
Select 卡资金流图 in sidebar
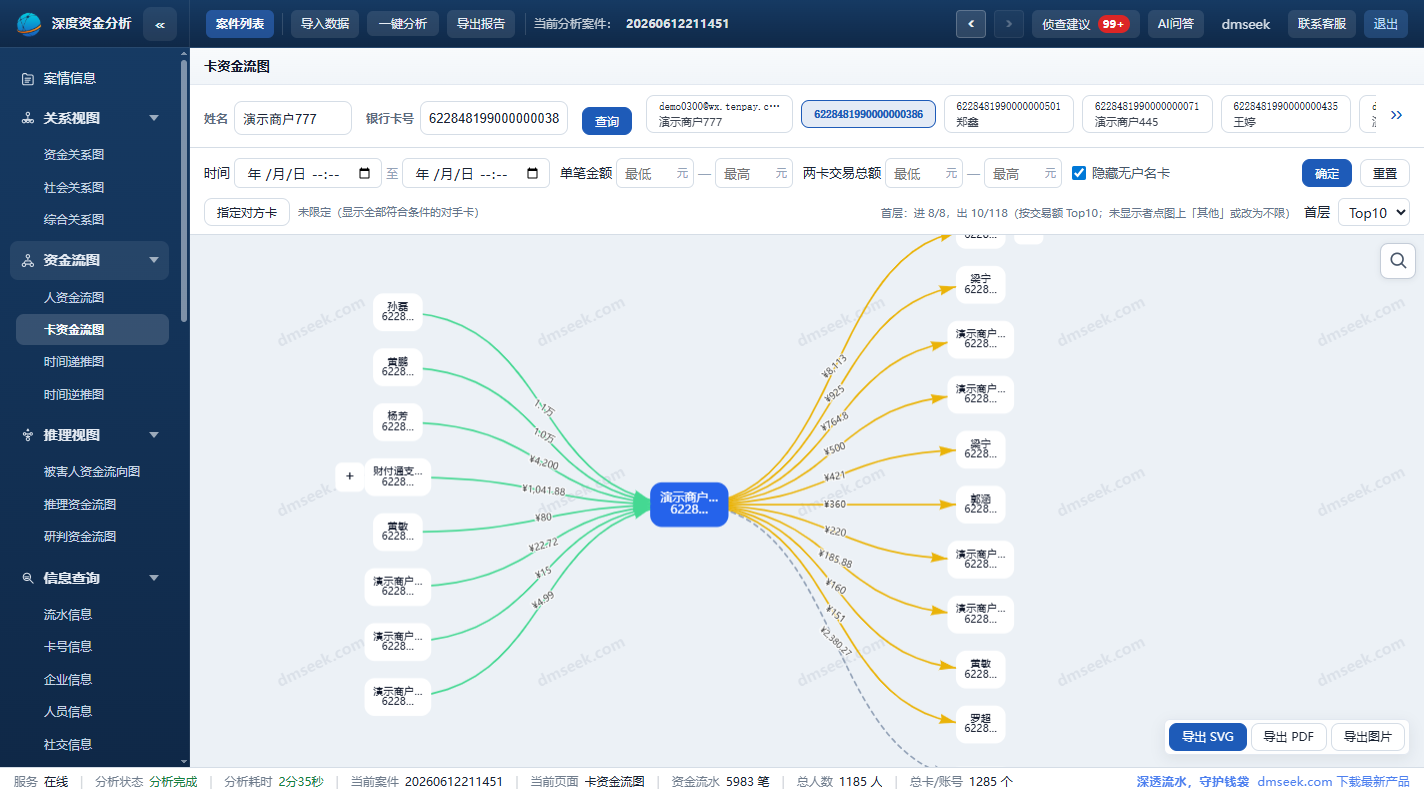[92, 329]
